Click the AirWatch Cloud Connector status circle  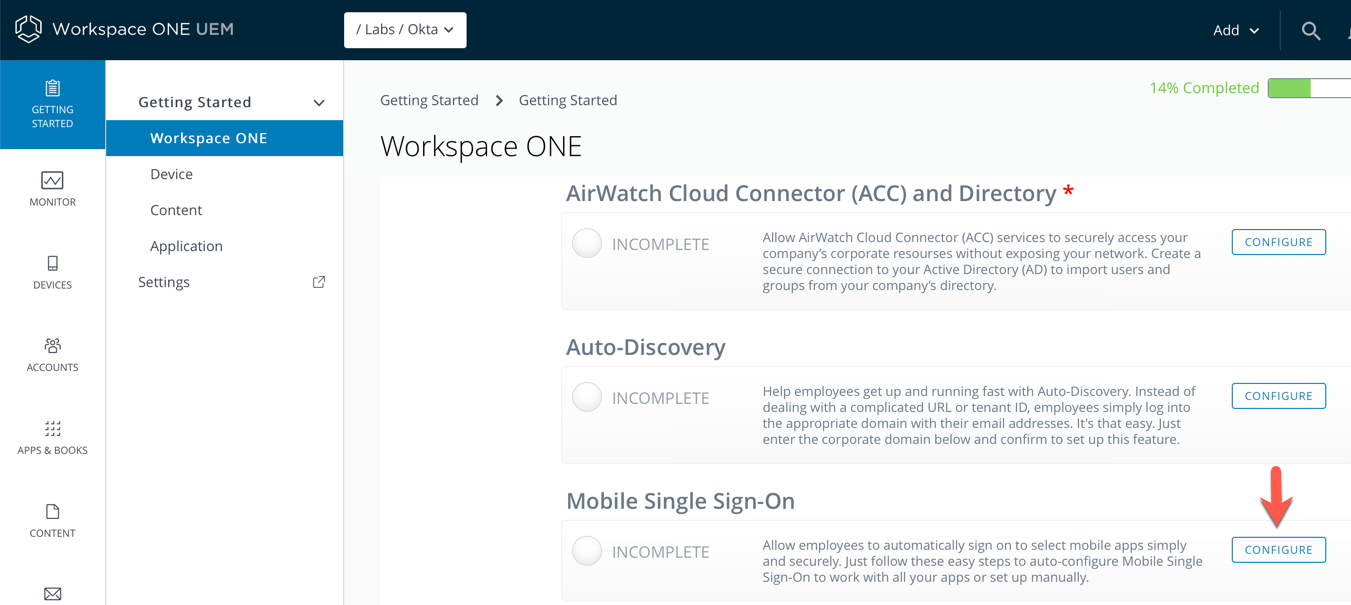pyautogui.click(x=587, y=243)
